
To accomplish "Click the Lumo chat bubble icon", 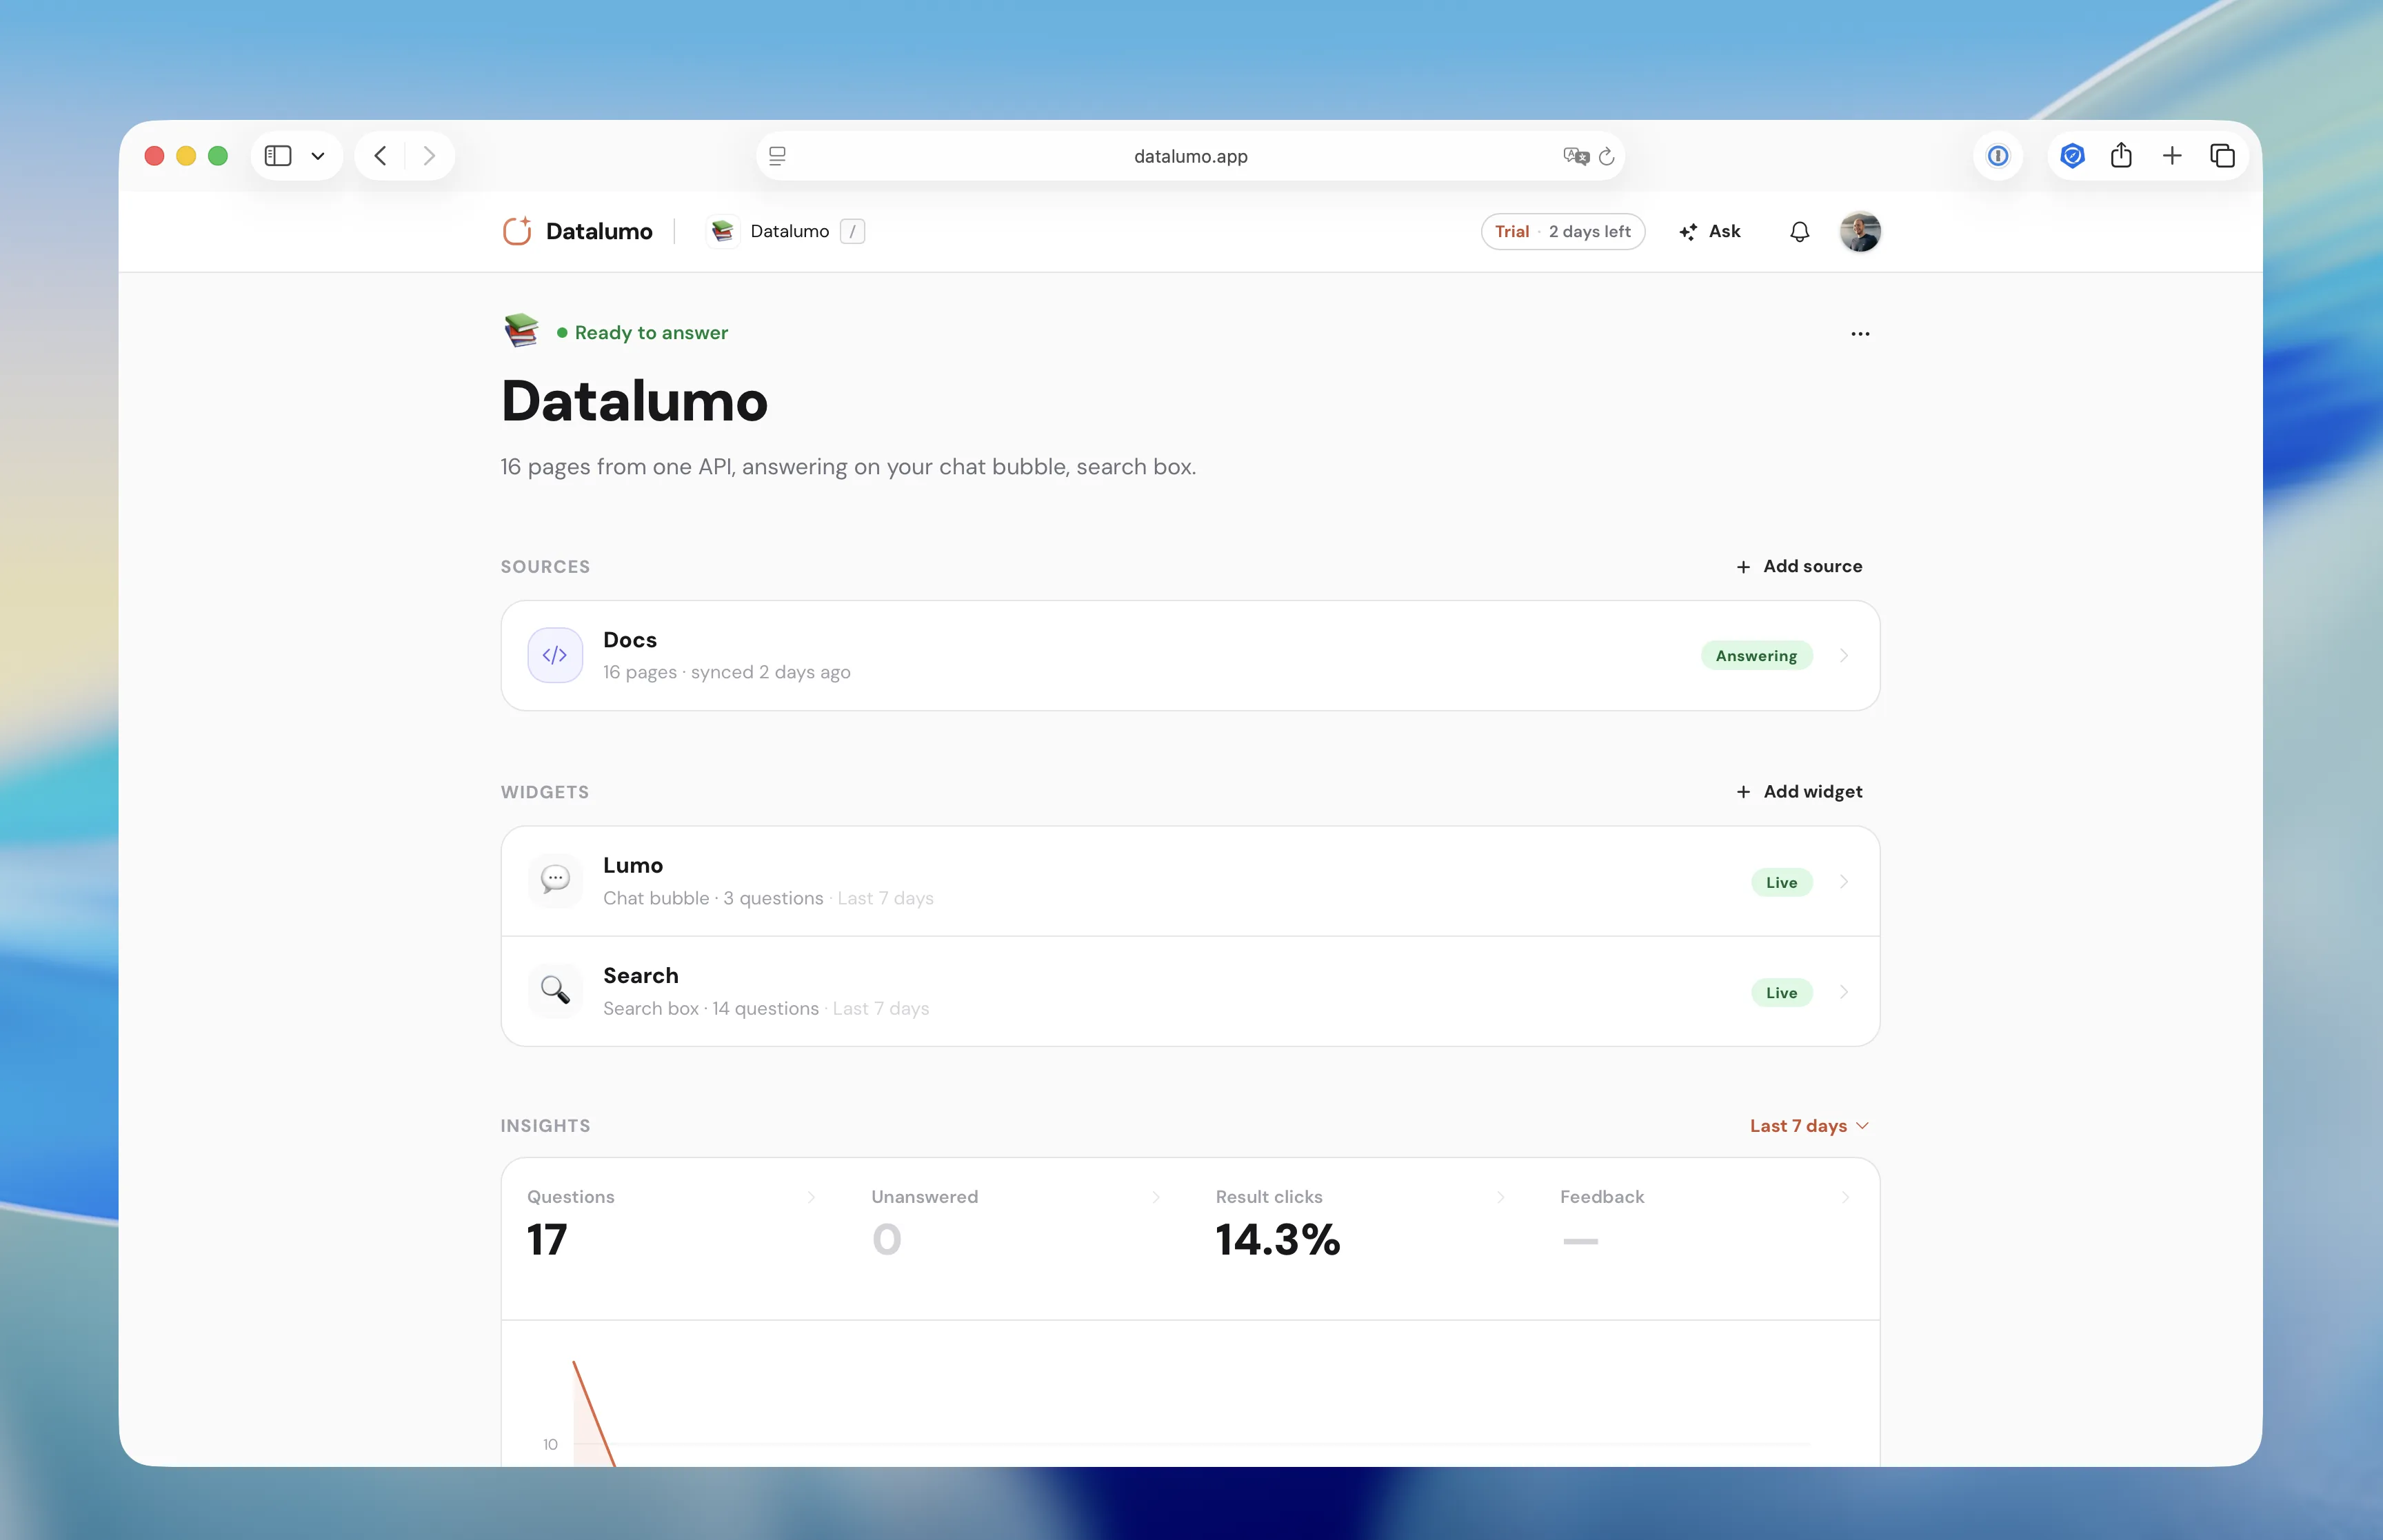I will [555, 881].
